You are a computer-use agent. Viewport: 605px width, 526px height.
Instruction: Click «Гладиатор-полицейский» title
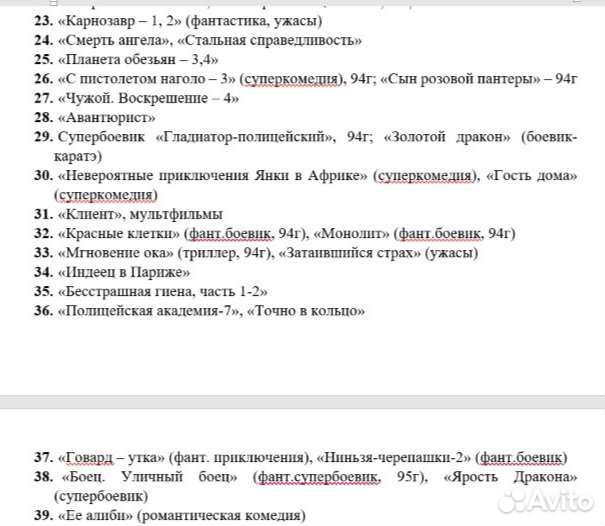pyautogui.click(x=244, y=137)
